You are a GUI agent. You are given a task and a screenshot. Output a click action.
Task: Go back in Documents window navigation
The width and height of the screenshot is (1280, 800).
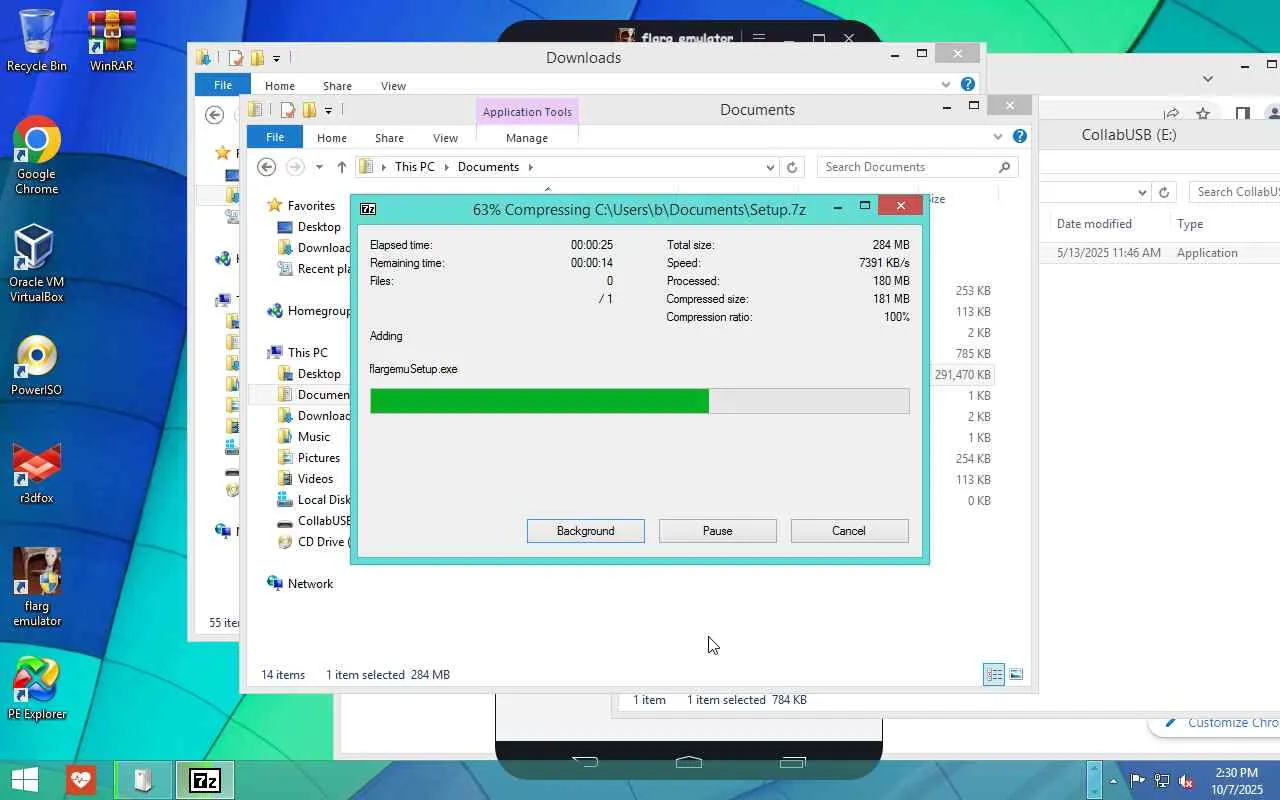point(266,167)
